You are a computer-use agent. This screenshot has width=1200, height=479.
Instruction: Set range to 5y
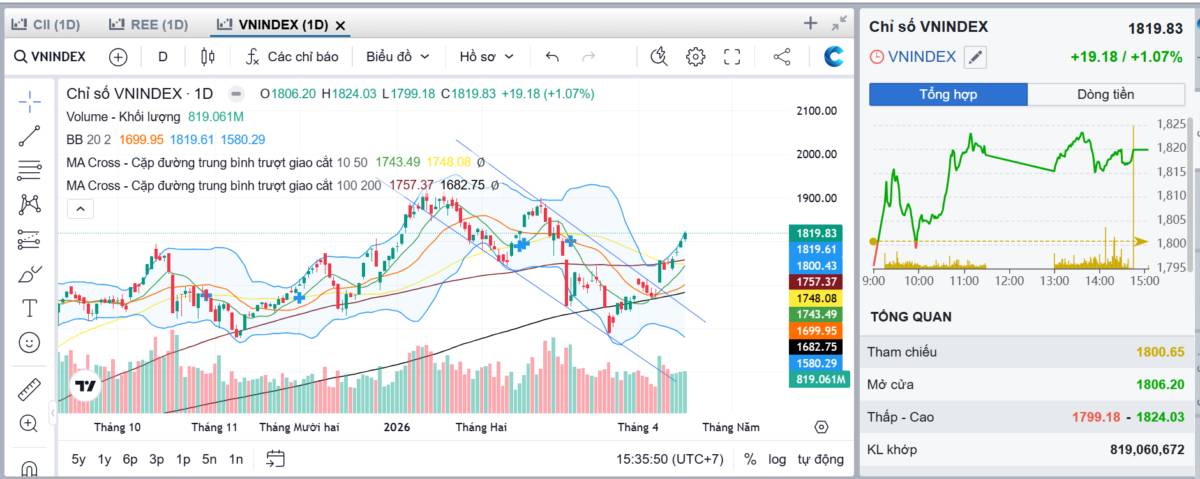coord(78,459)
